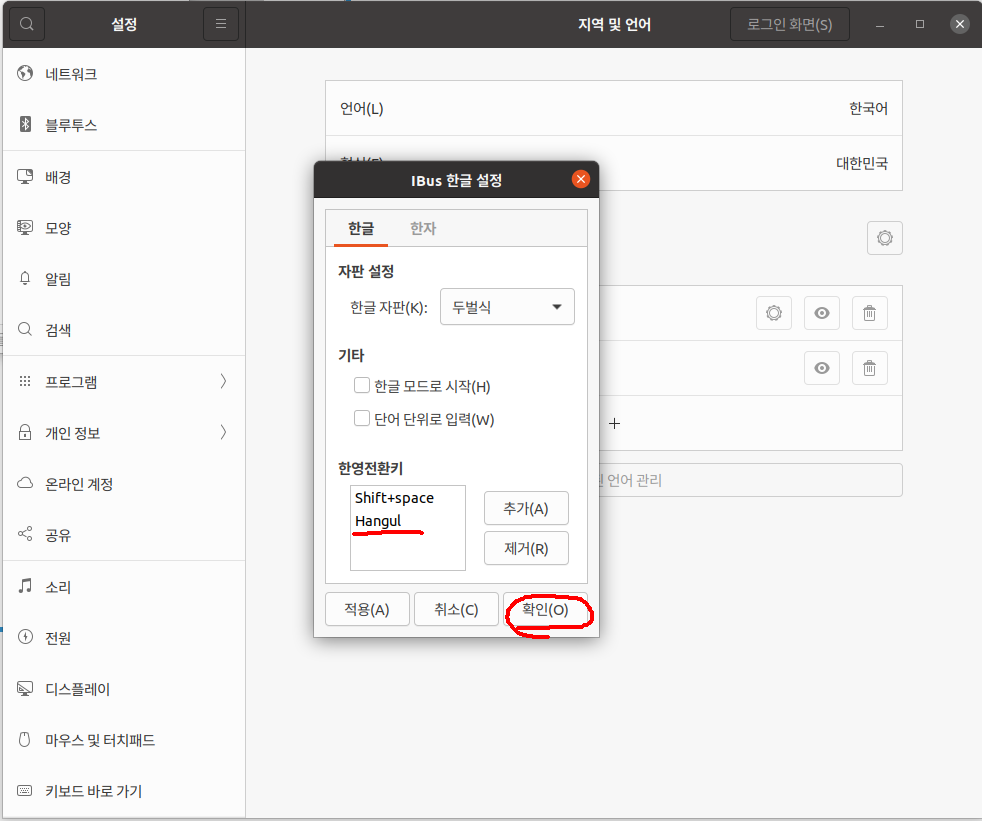Enable 단어 단위로 입력 checkbox
This screenshot has height=821, width=982.
coord(361,418)
